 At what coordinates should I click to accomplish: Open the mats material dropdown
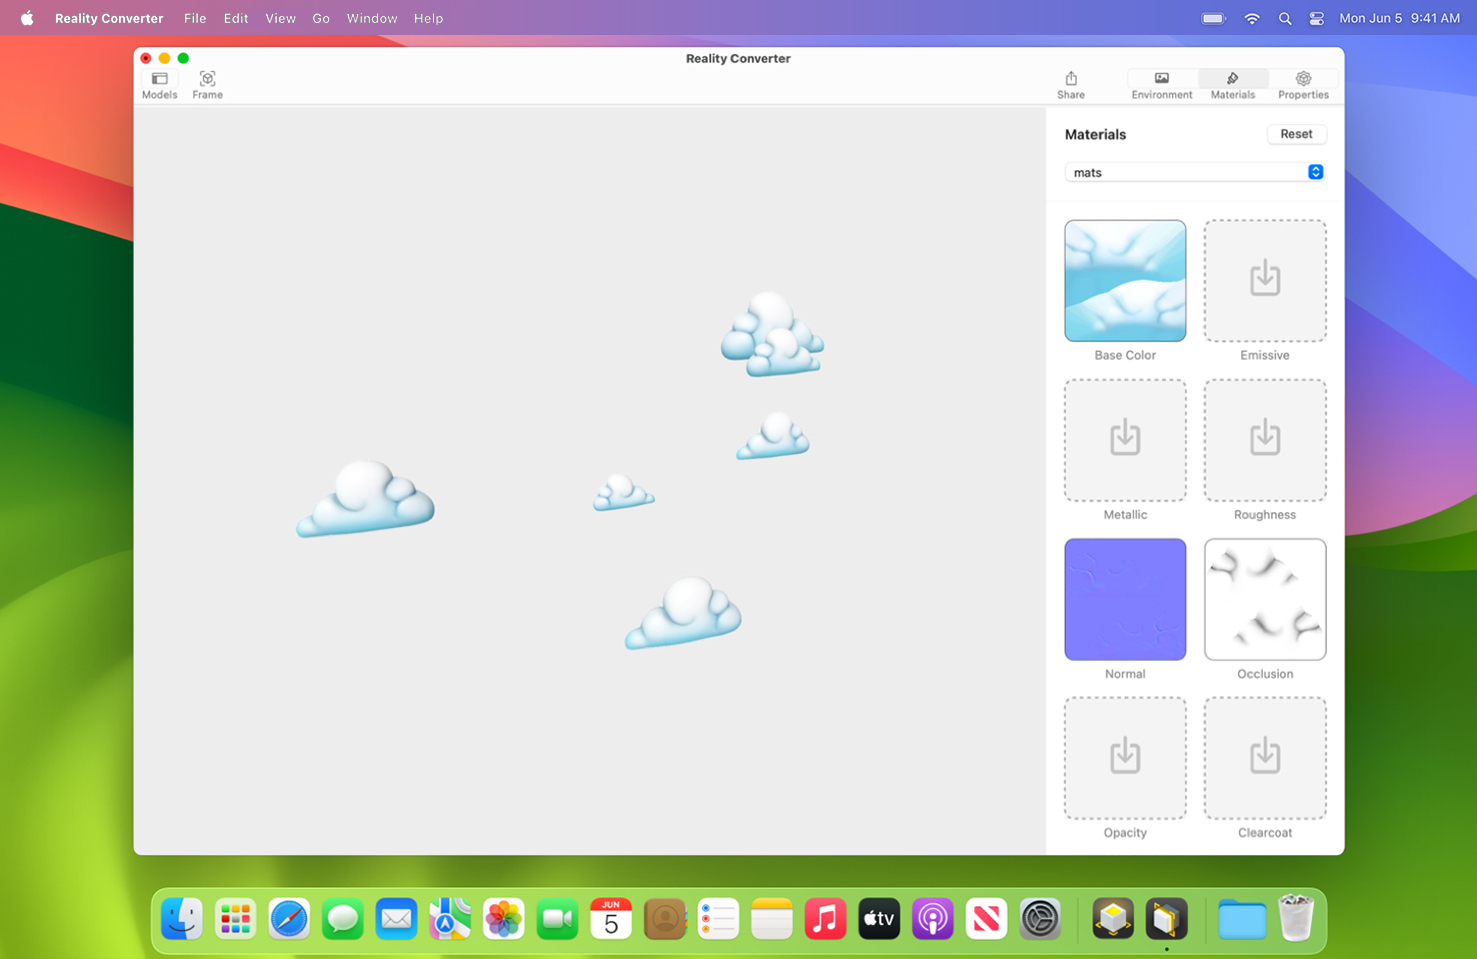(1195, 172)
